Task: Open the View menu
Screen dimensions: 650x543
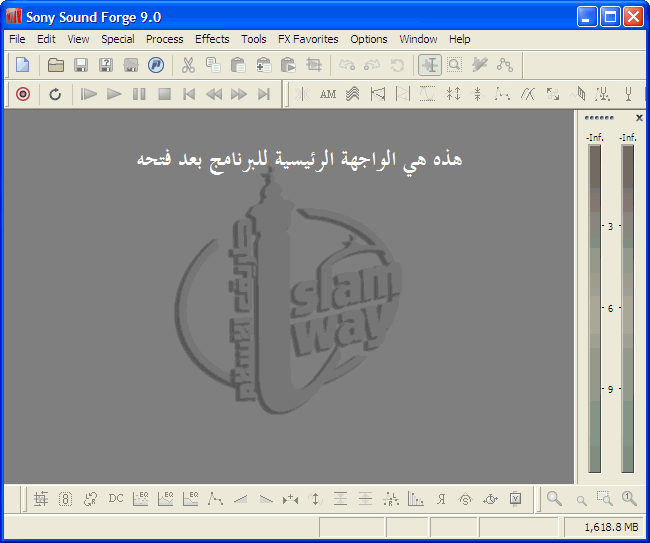Action: (x=78, y=39)
